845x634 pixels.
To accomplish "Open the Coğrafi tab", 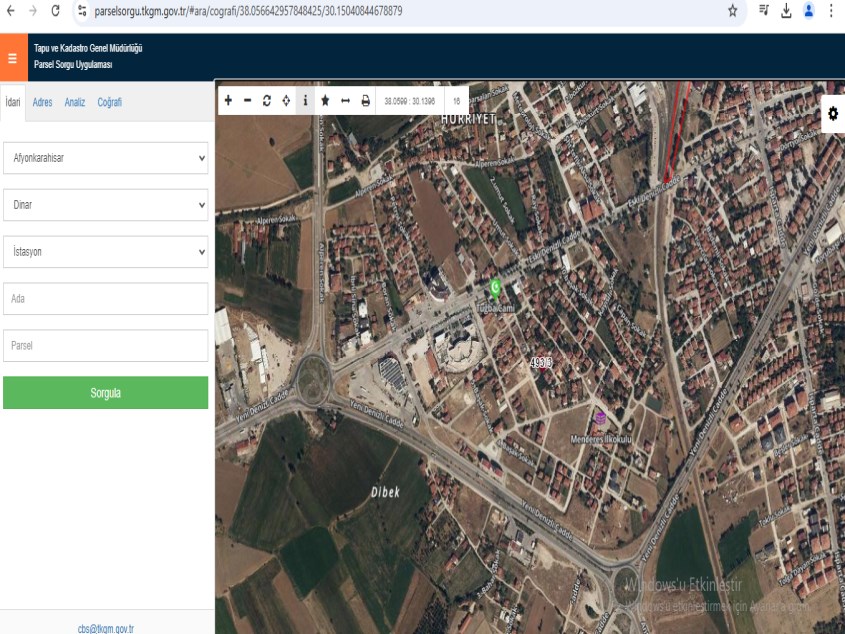I will pos(109,102).
